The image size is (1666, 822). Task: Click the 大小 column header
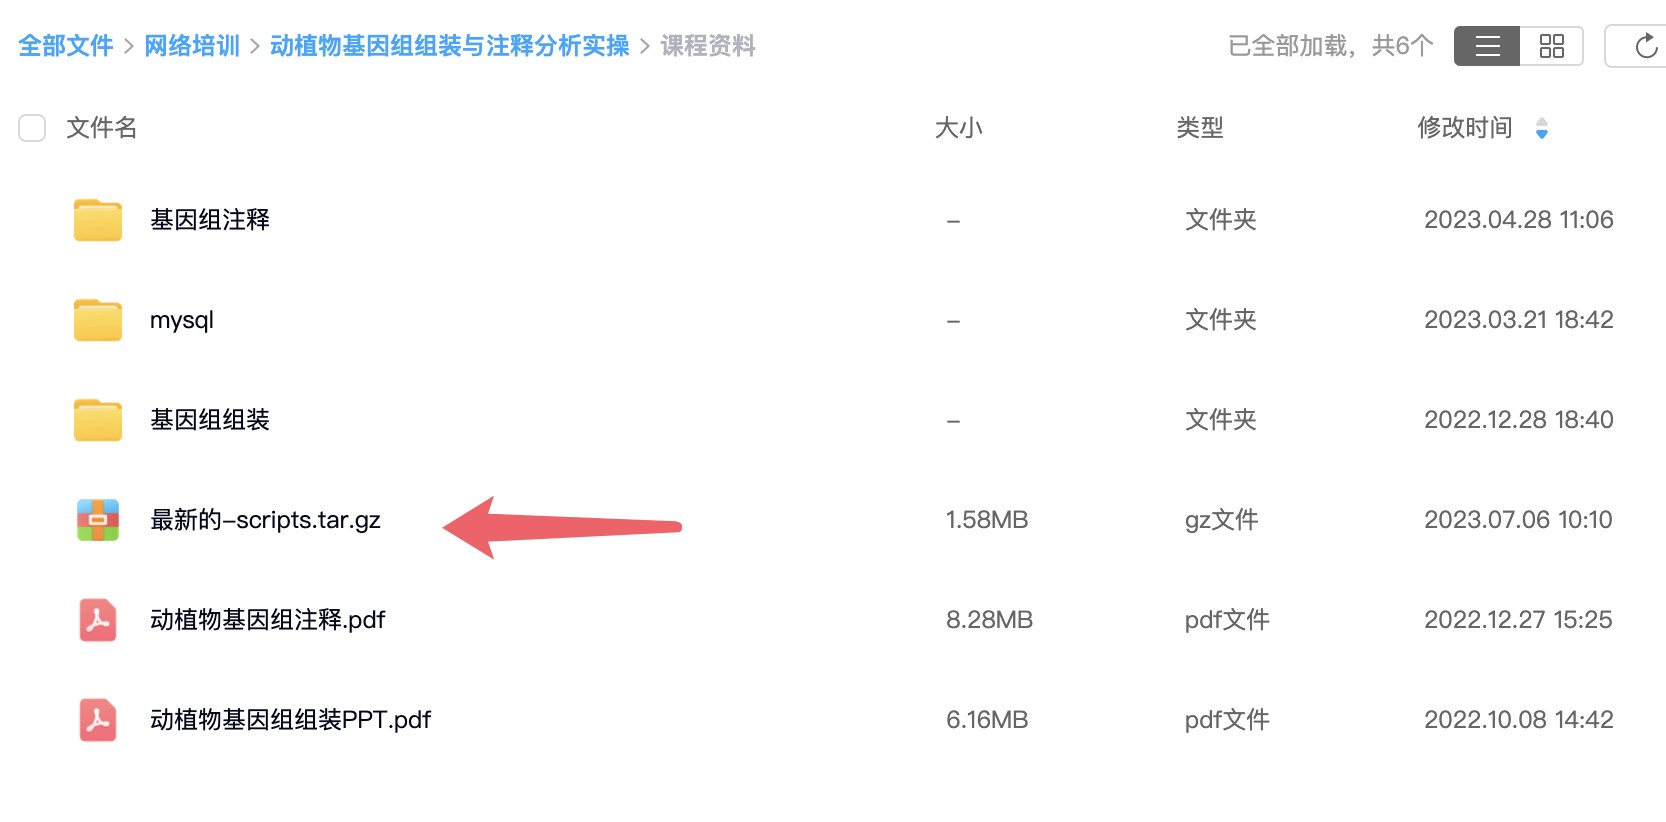pos(958,128)
